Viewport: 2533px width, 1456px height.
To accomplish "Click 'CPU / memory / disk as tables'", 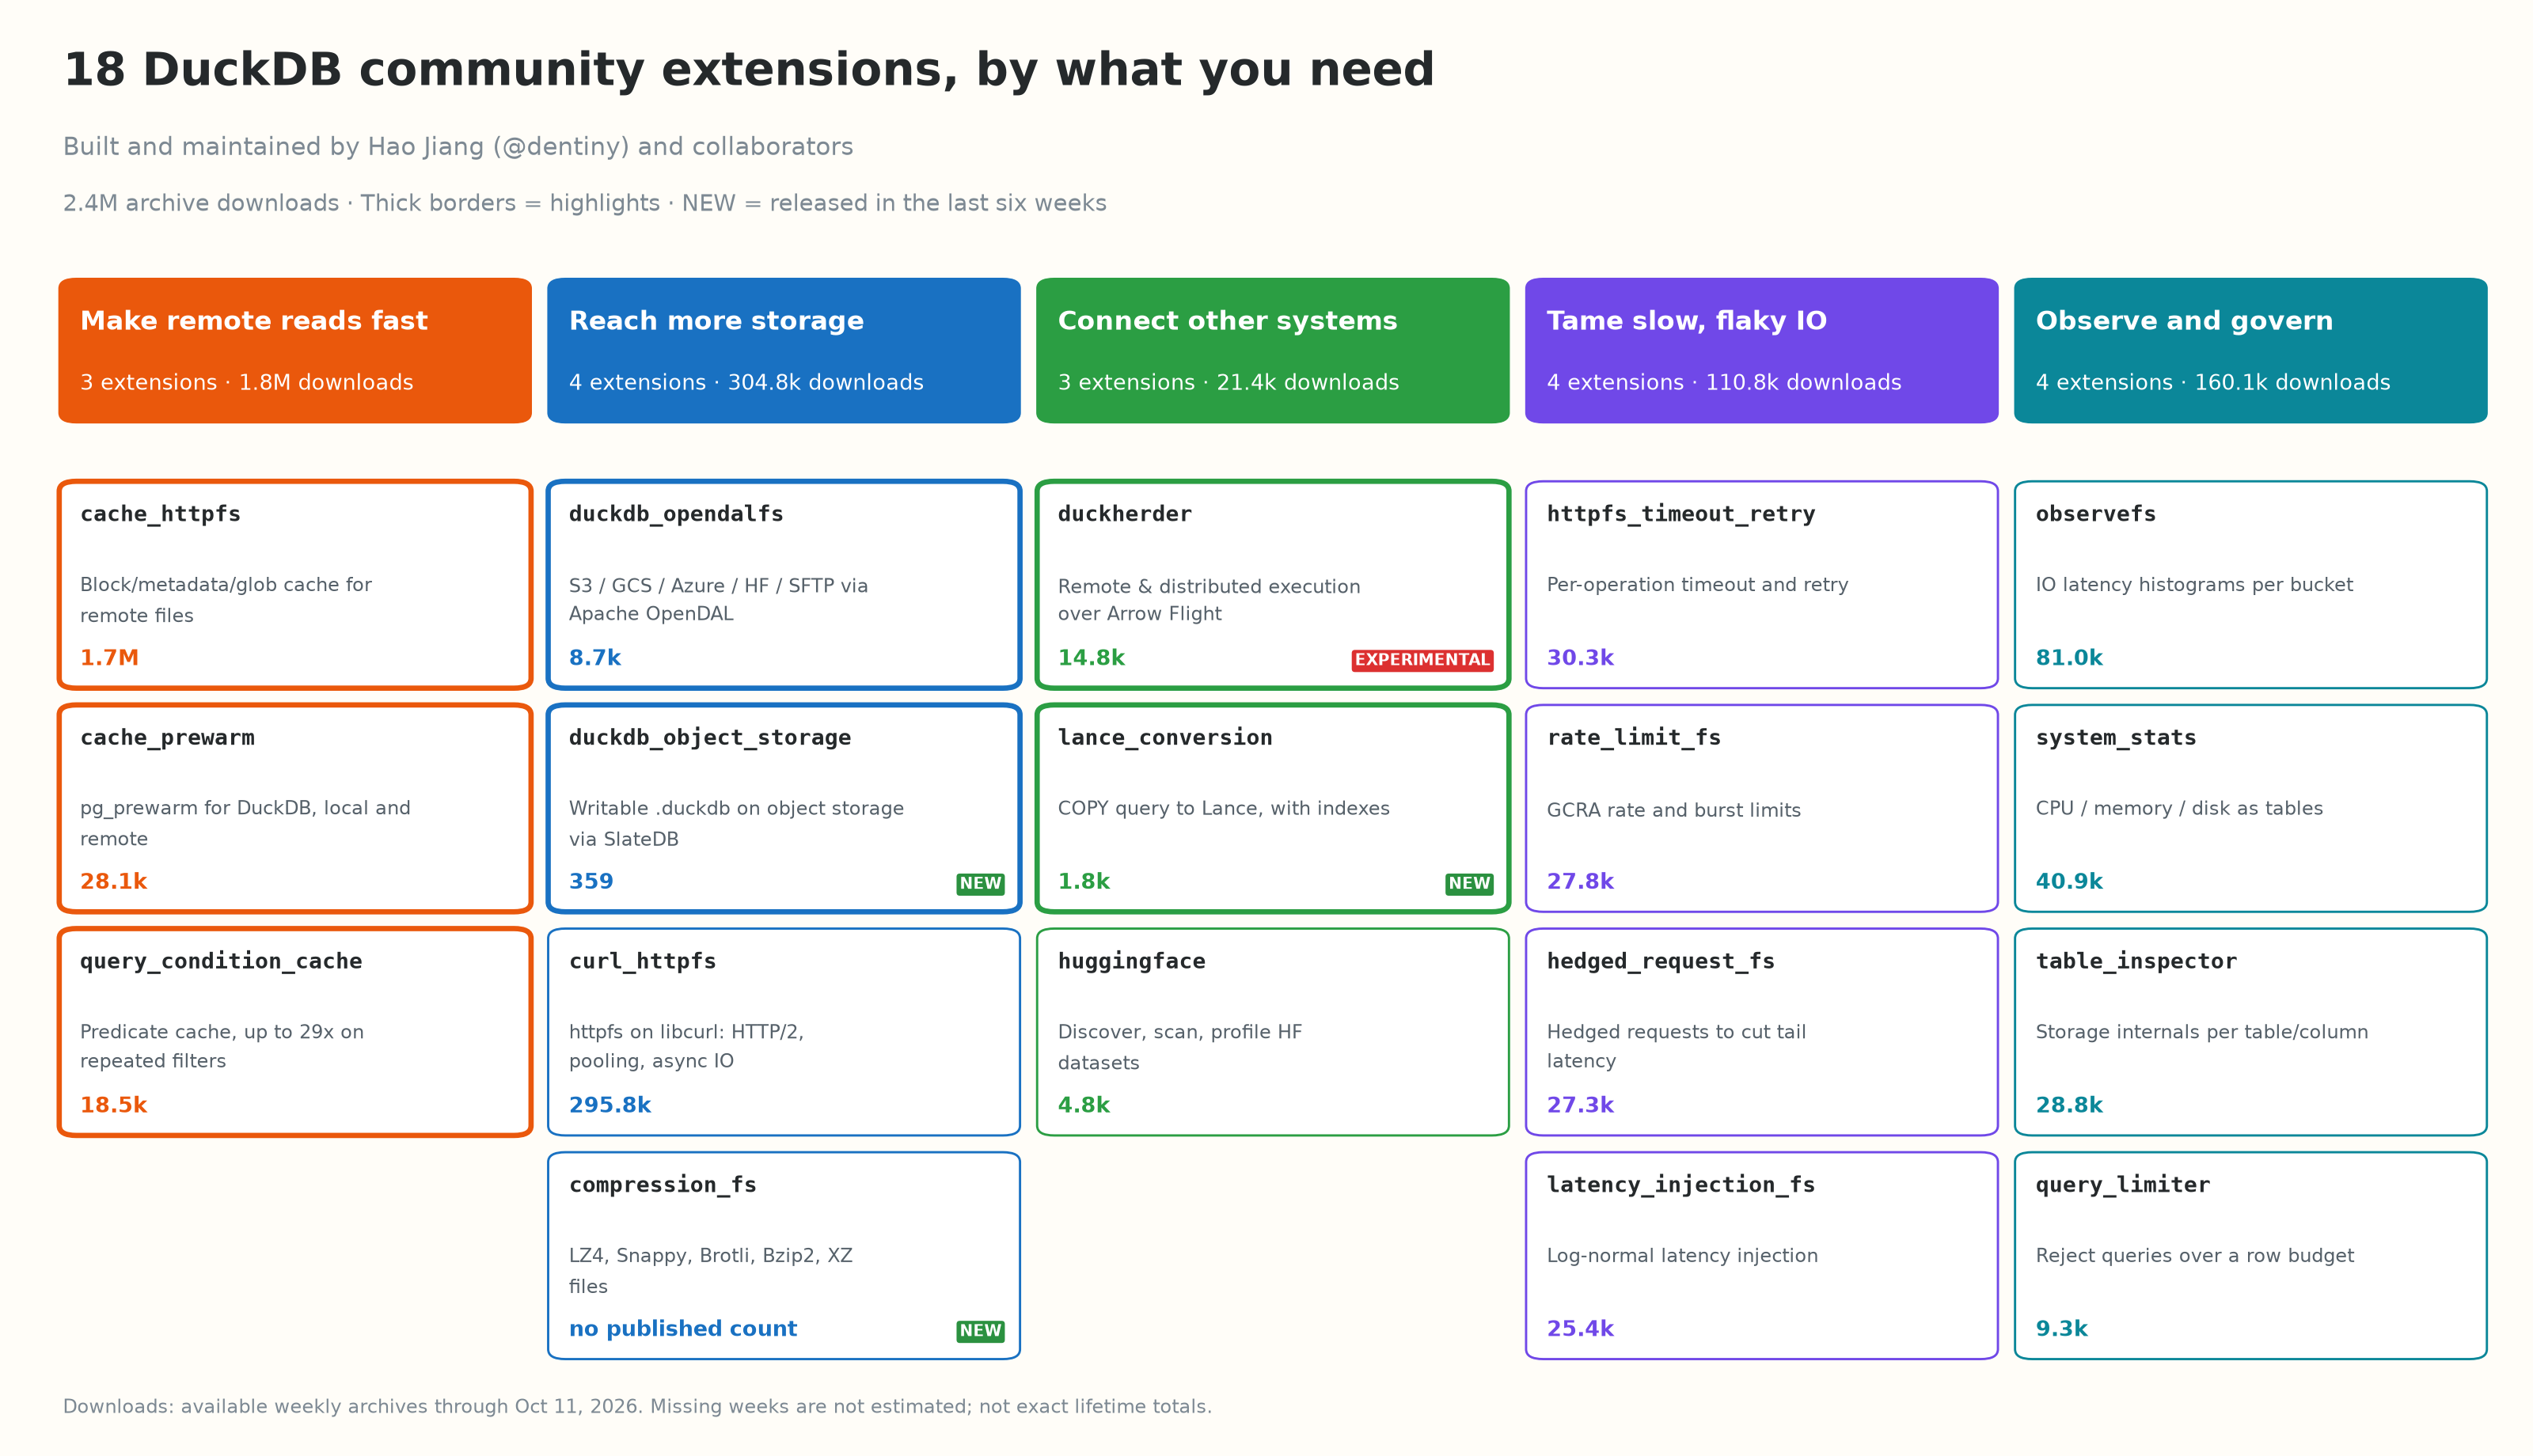I will [2179, 809].
